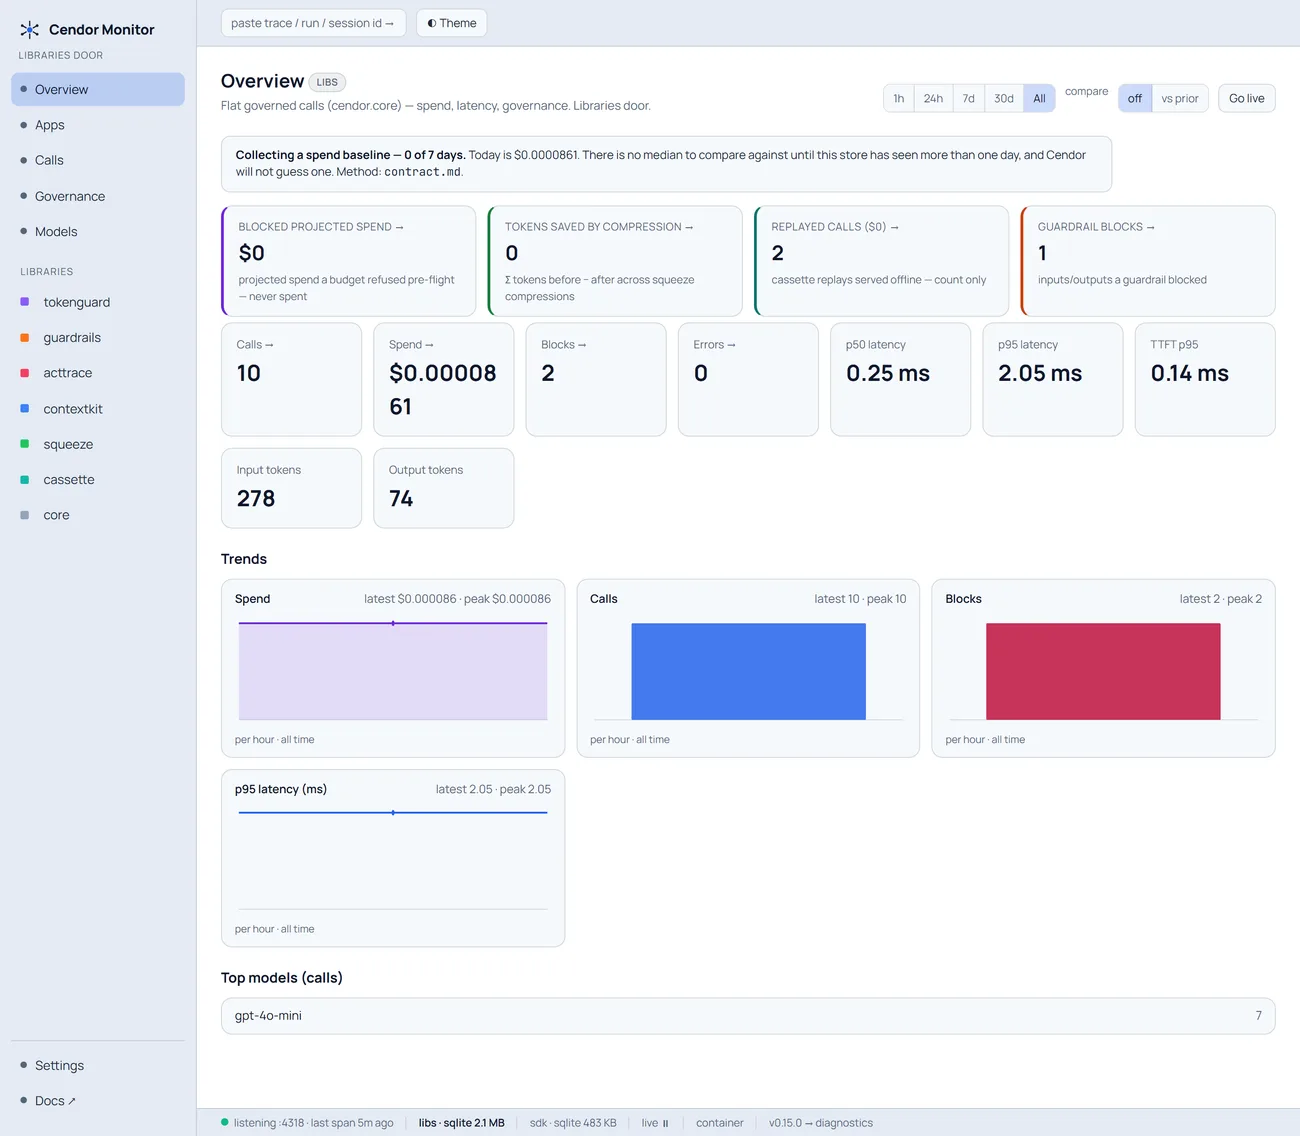Click the libs · sqlite 2.1 MB status entry
The image size is (1300, 1136).
click(461, 1123)
